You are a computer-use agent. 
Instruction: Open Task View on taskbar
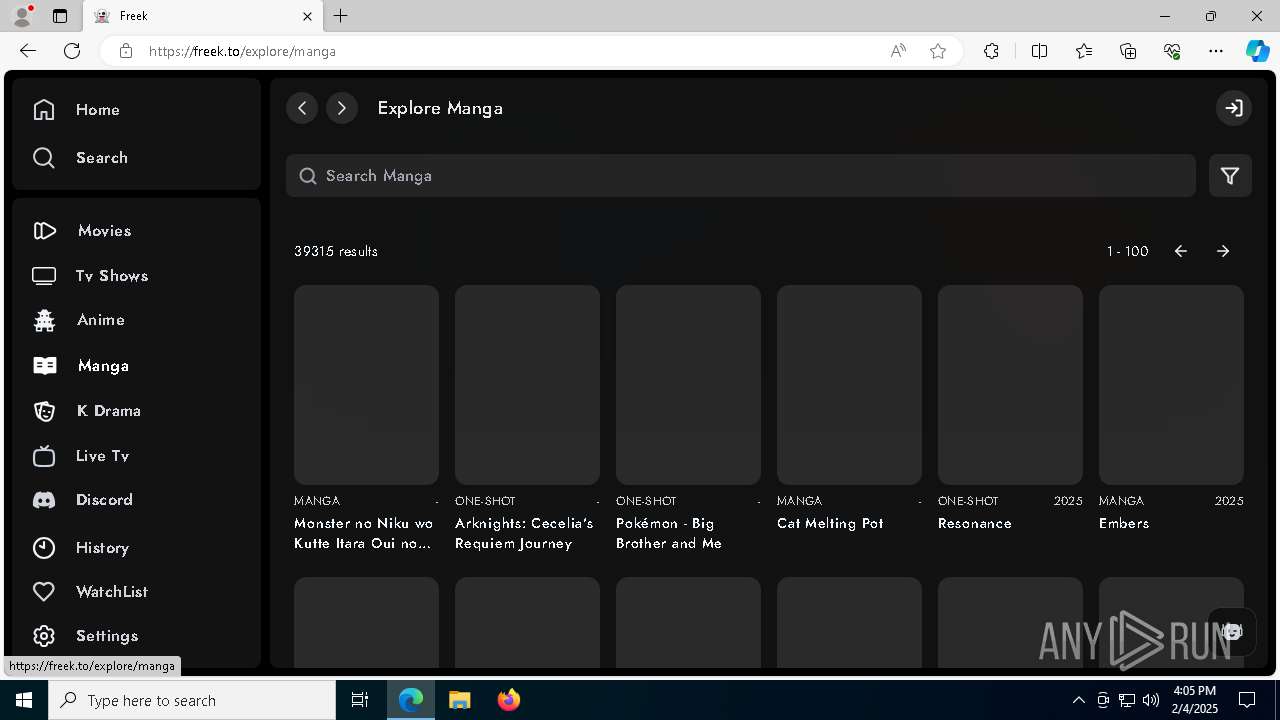[360, 700]
